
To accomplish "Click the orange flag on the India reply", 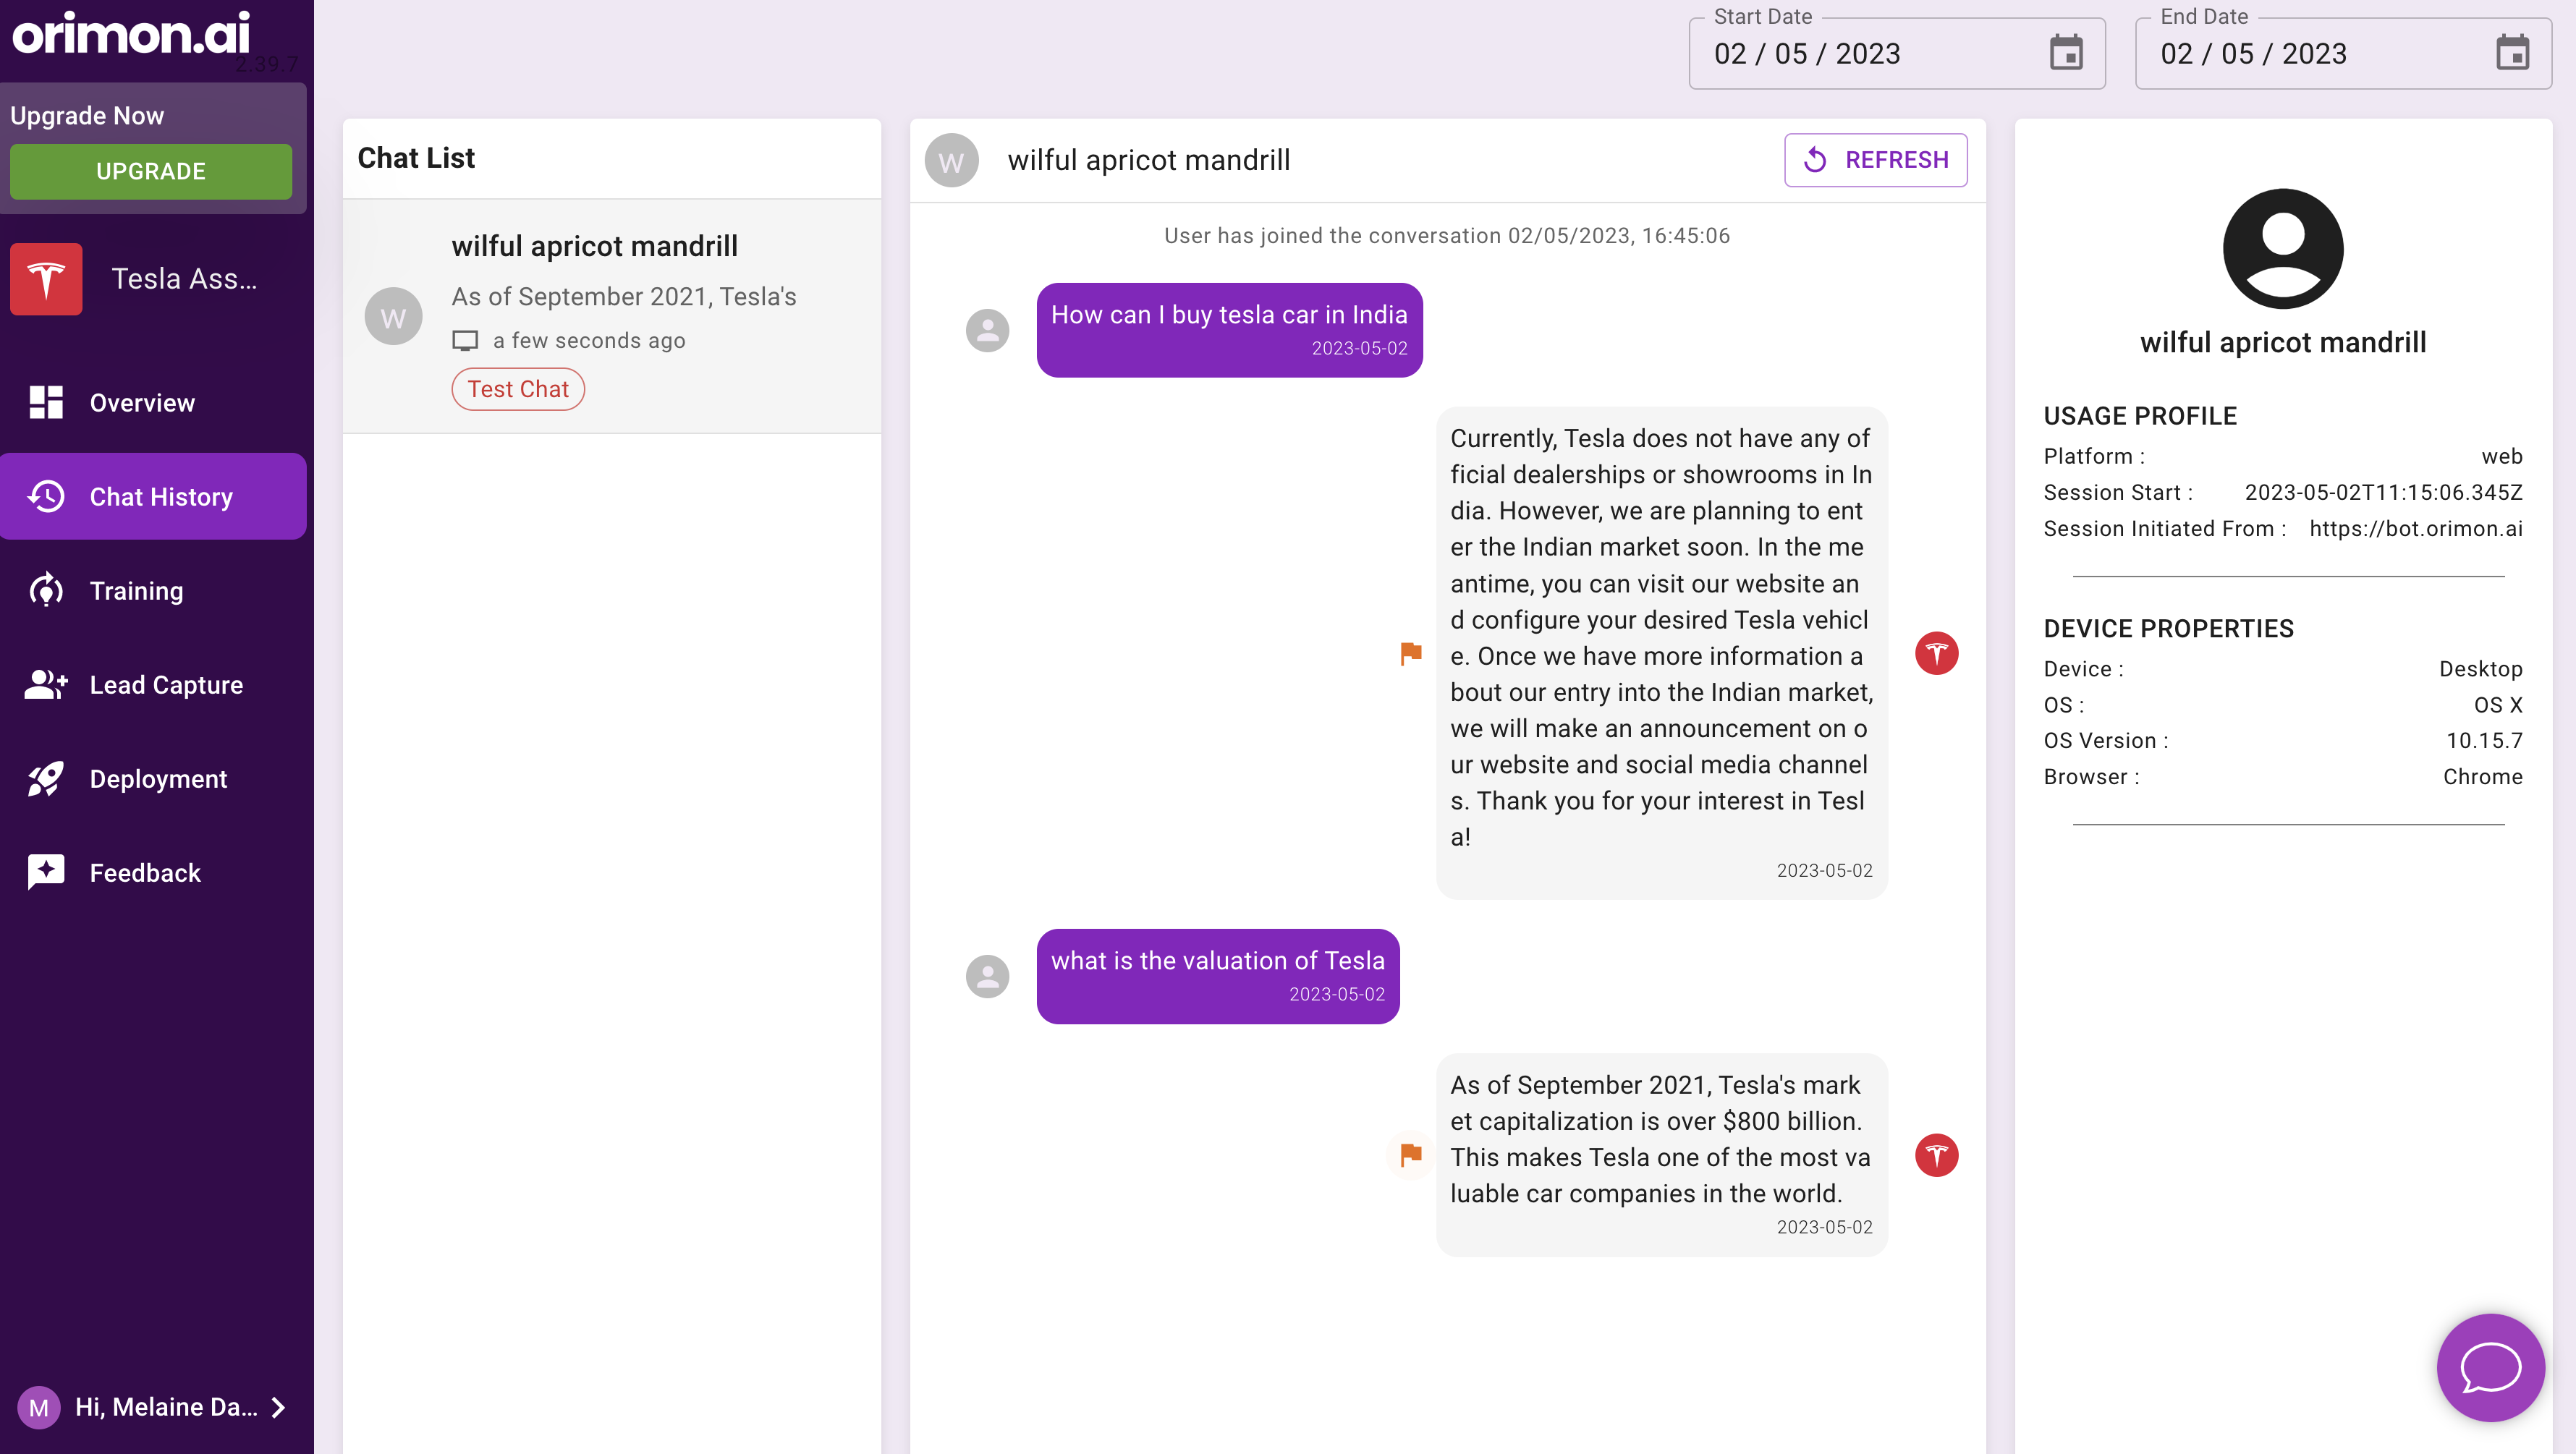I will pos(1410,654).
